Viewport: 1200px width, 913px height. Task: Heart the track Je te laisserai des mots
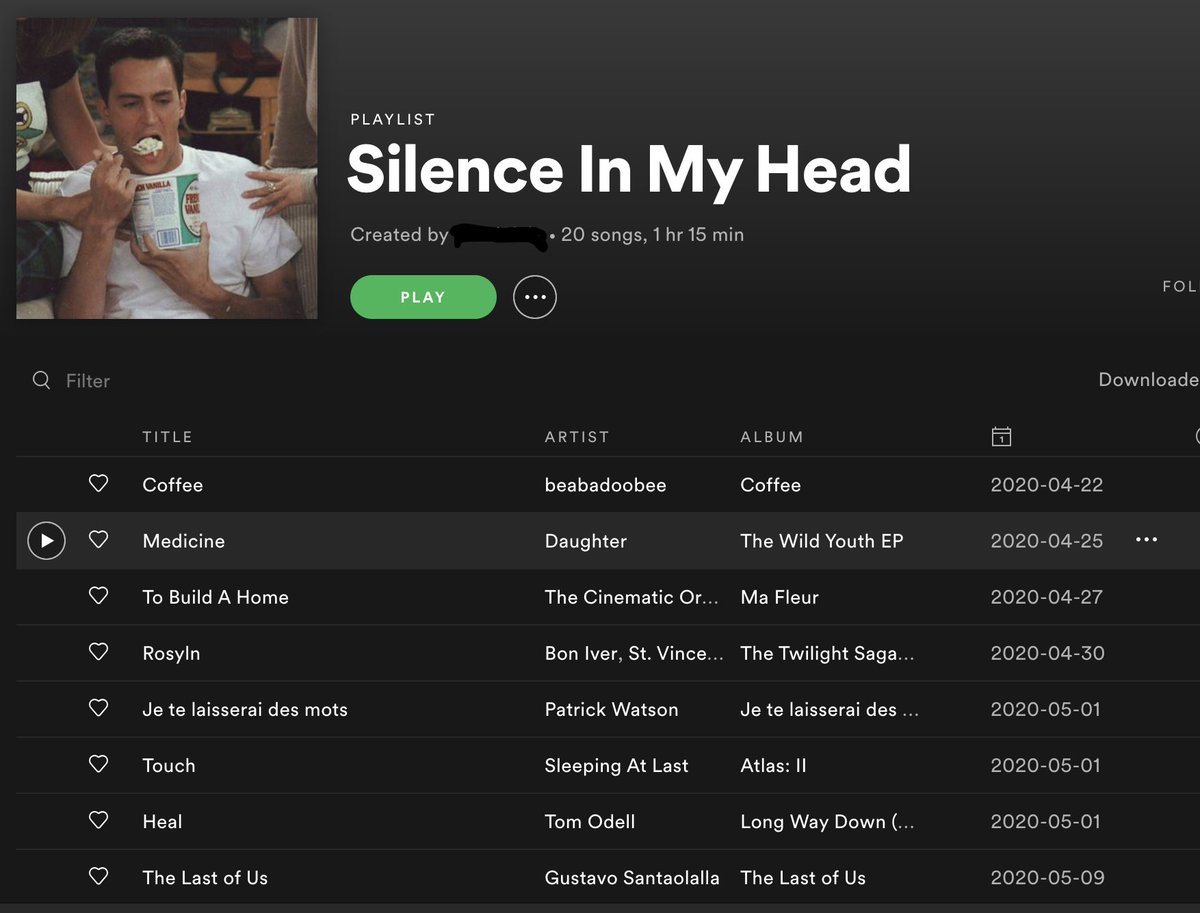[98, 708]
